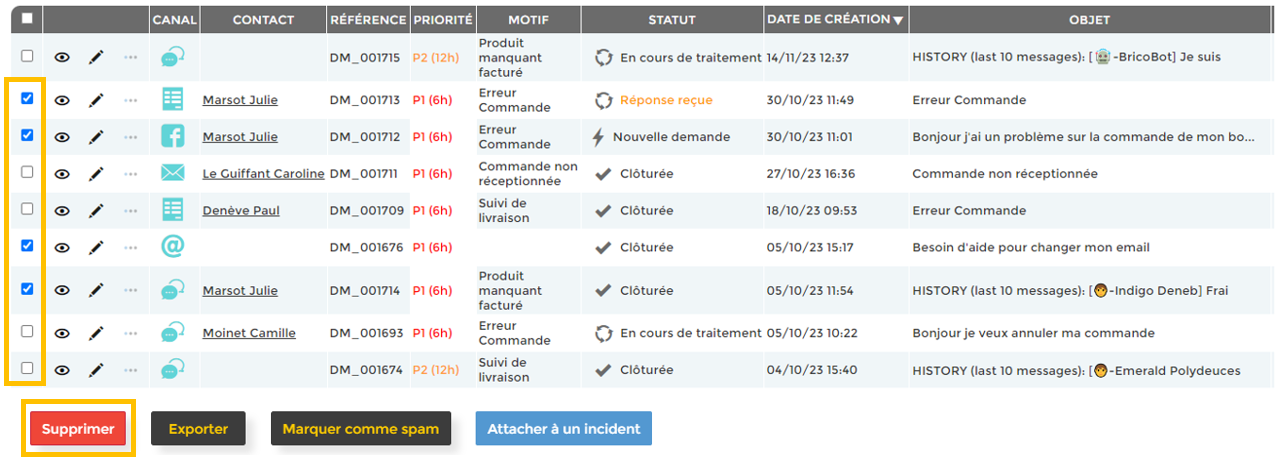Click the chat bubble icon for DM_001714

coord(173,291)
